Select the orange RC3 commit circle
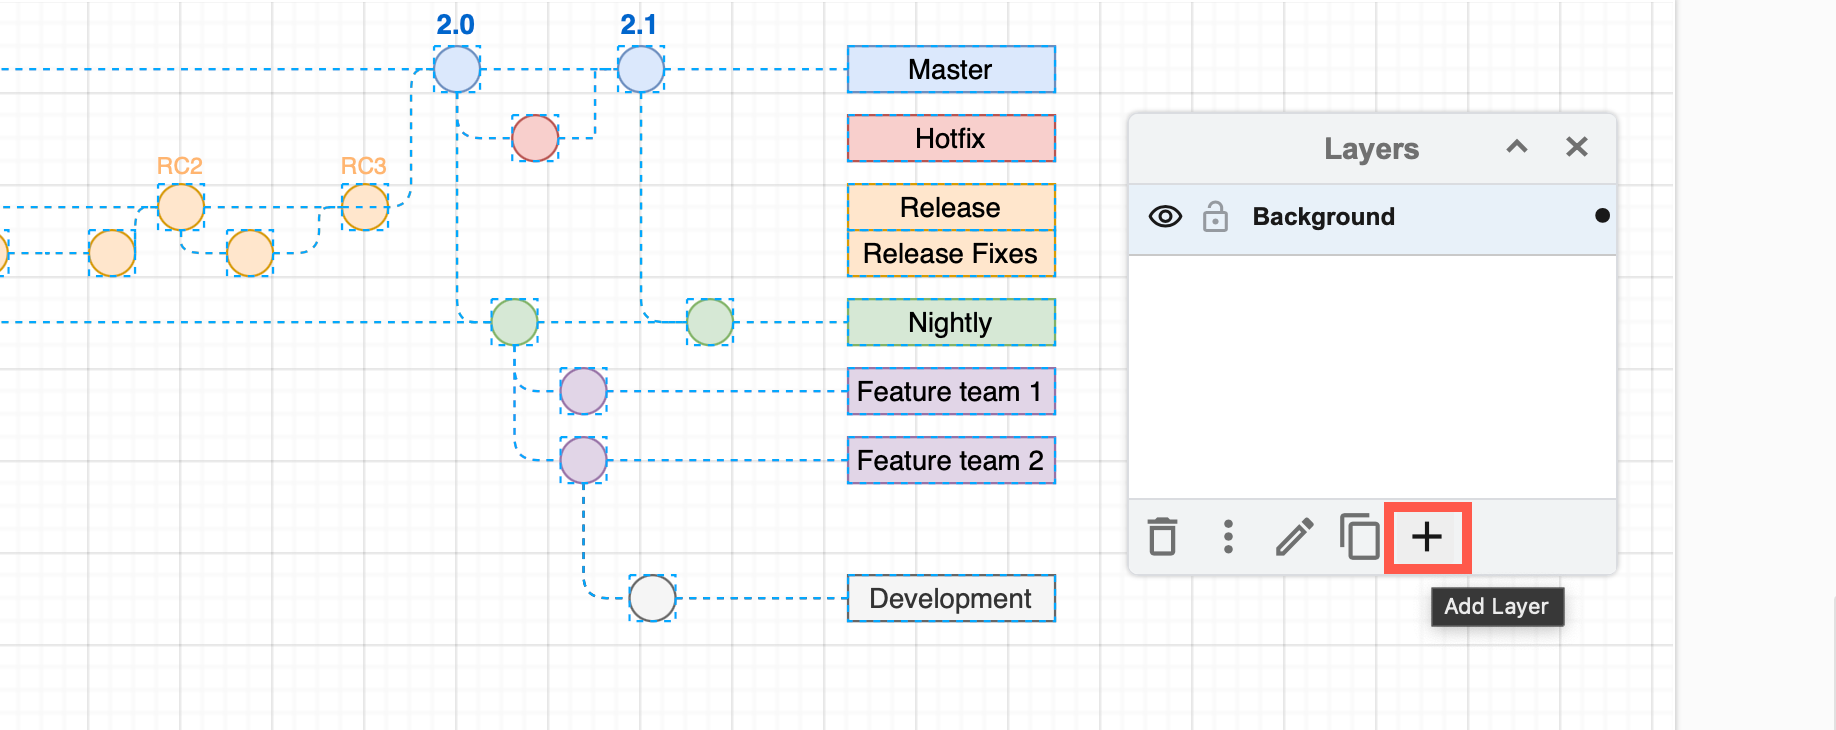This screenshot has width=1836, height=730. tap(365, 208)
